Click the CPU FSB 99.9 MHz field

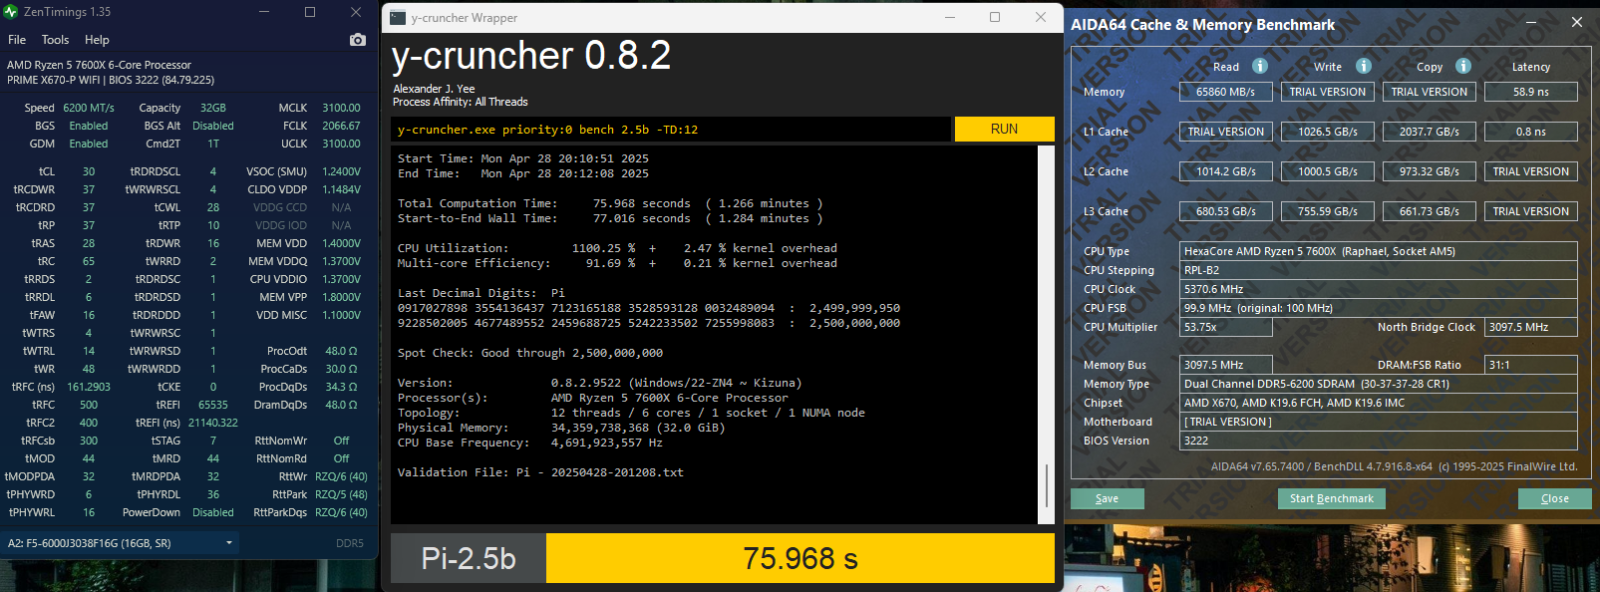pos(1378,309)
